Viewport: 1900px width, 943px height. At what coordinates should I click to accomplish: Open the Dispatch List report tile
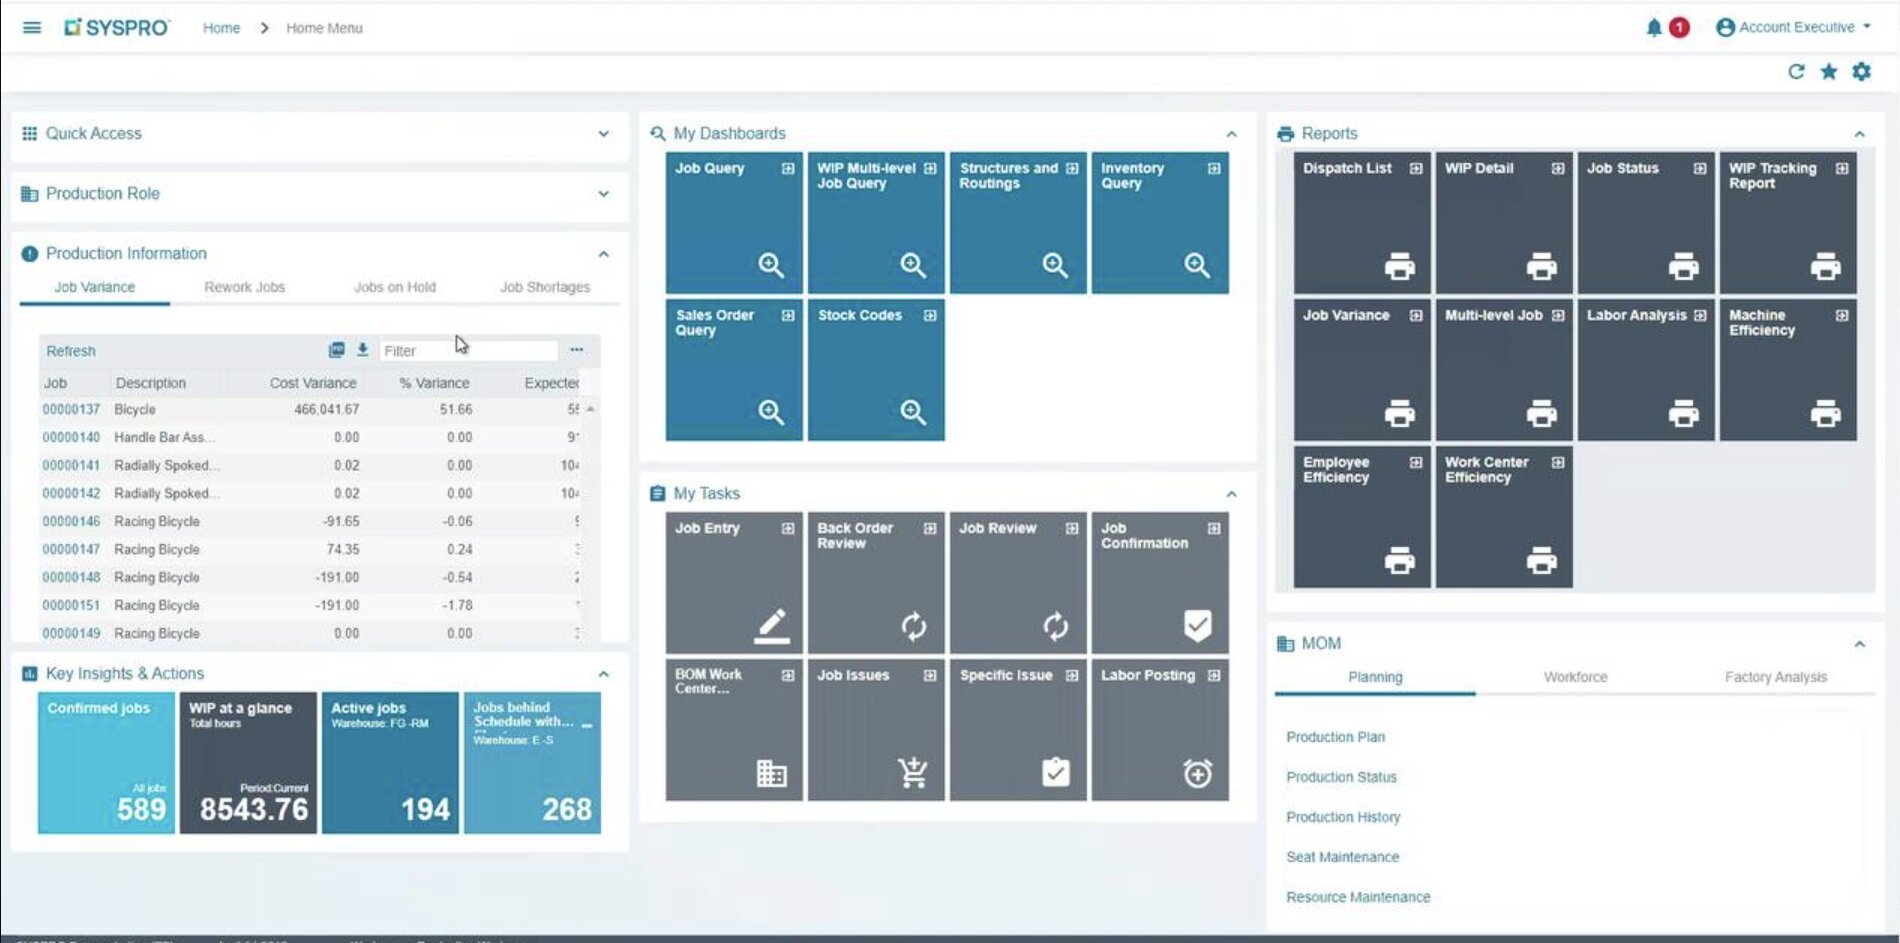click(x=1361, y=222)
